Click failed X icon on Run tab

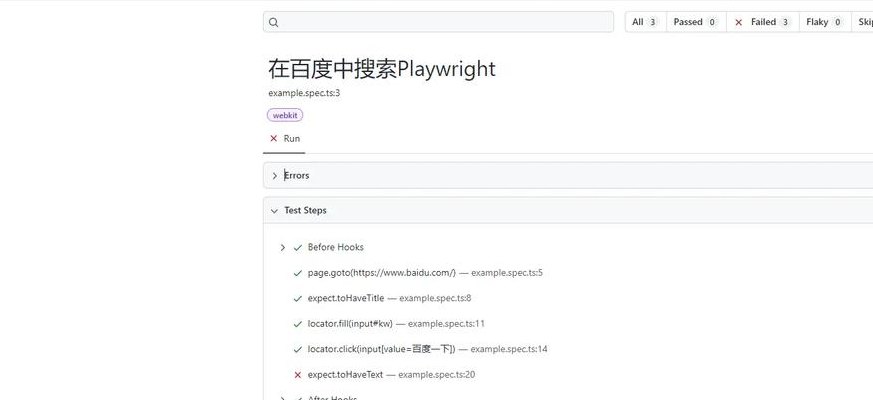click(x=273, y=139)
